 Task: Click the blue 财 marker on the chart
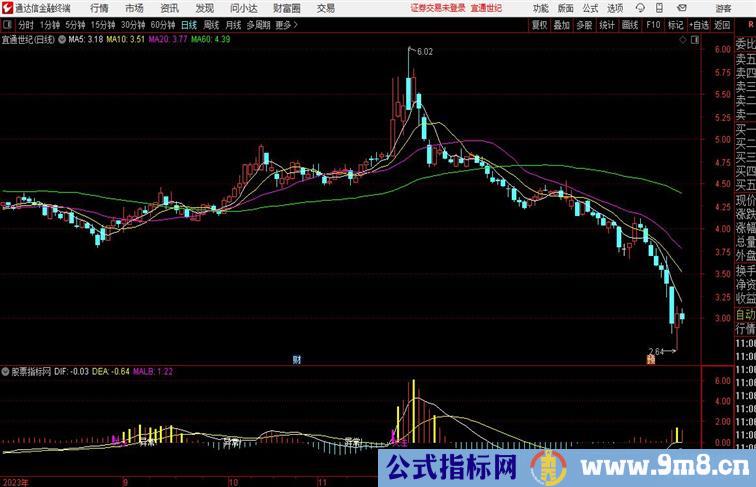(297, 358)
